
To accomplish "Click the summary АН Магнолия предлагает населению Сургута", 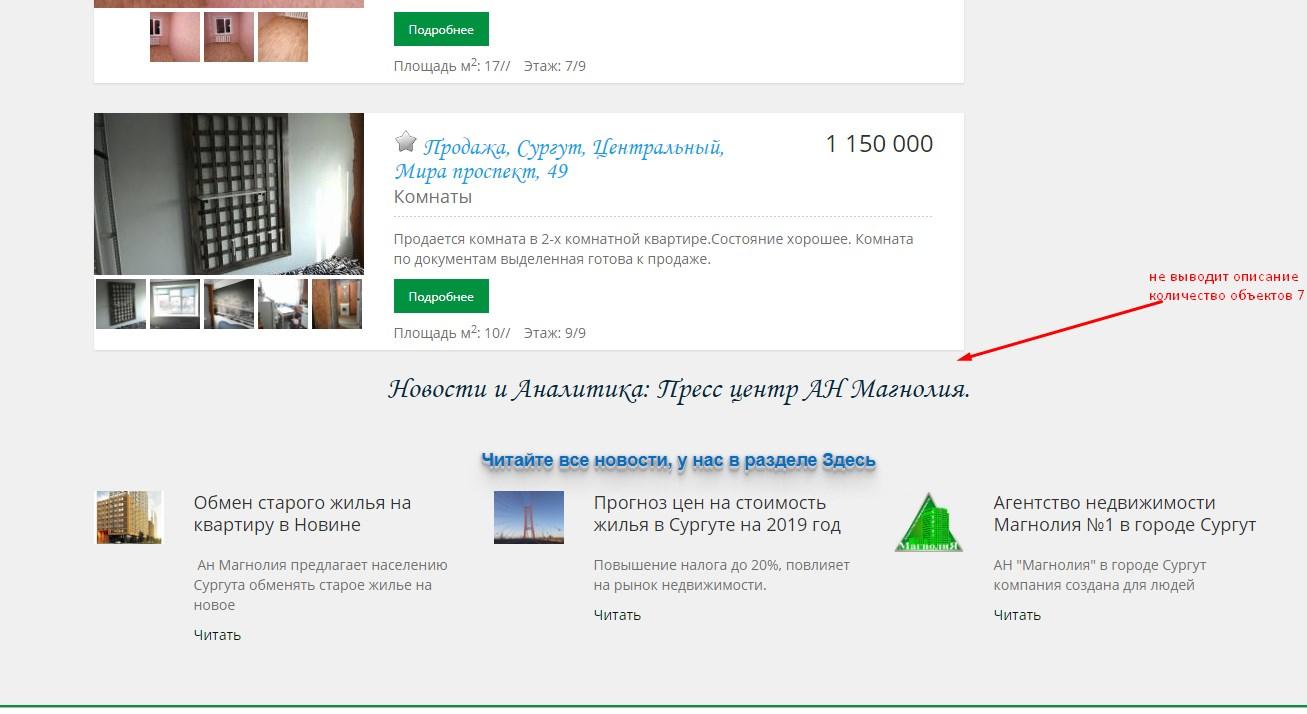I will point(321,585).
